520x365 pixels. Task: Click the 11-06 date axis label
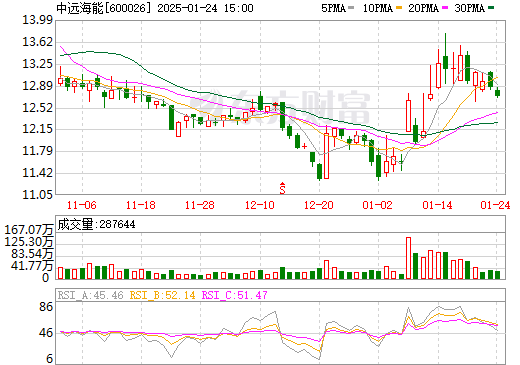[x=82, y=205]
